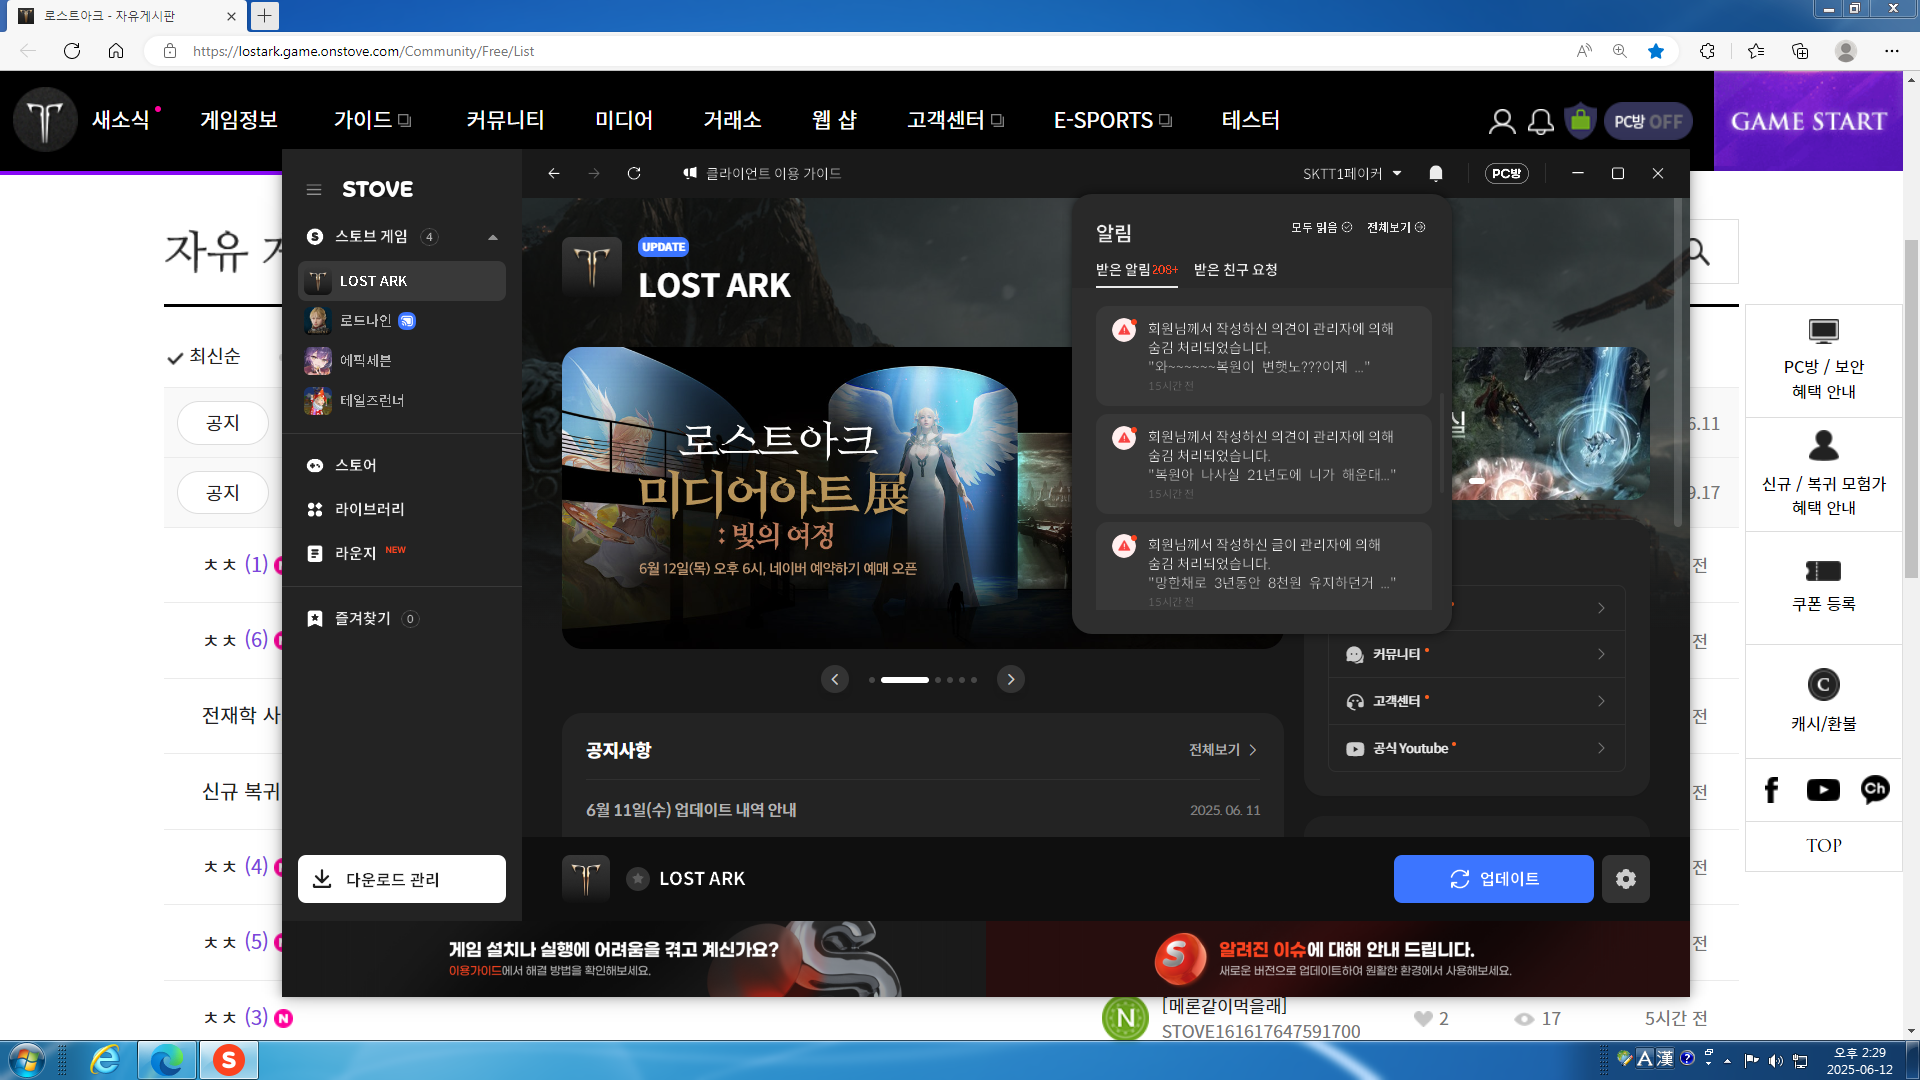Open SKTT1페이커 account dropdown
The height and width of the screenshot is (1080, 1920).
pyautogui.click(x=1352, y=174)
